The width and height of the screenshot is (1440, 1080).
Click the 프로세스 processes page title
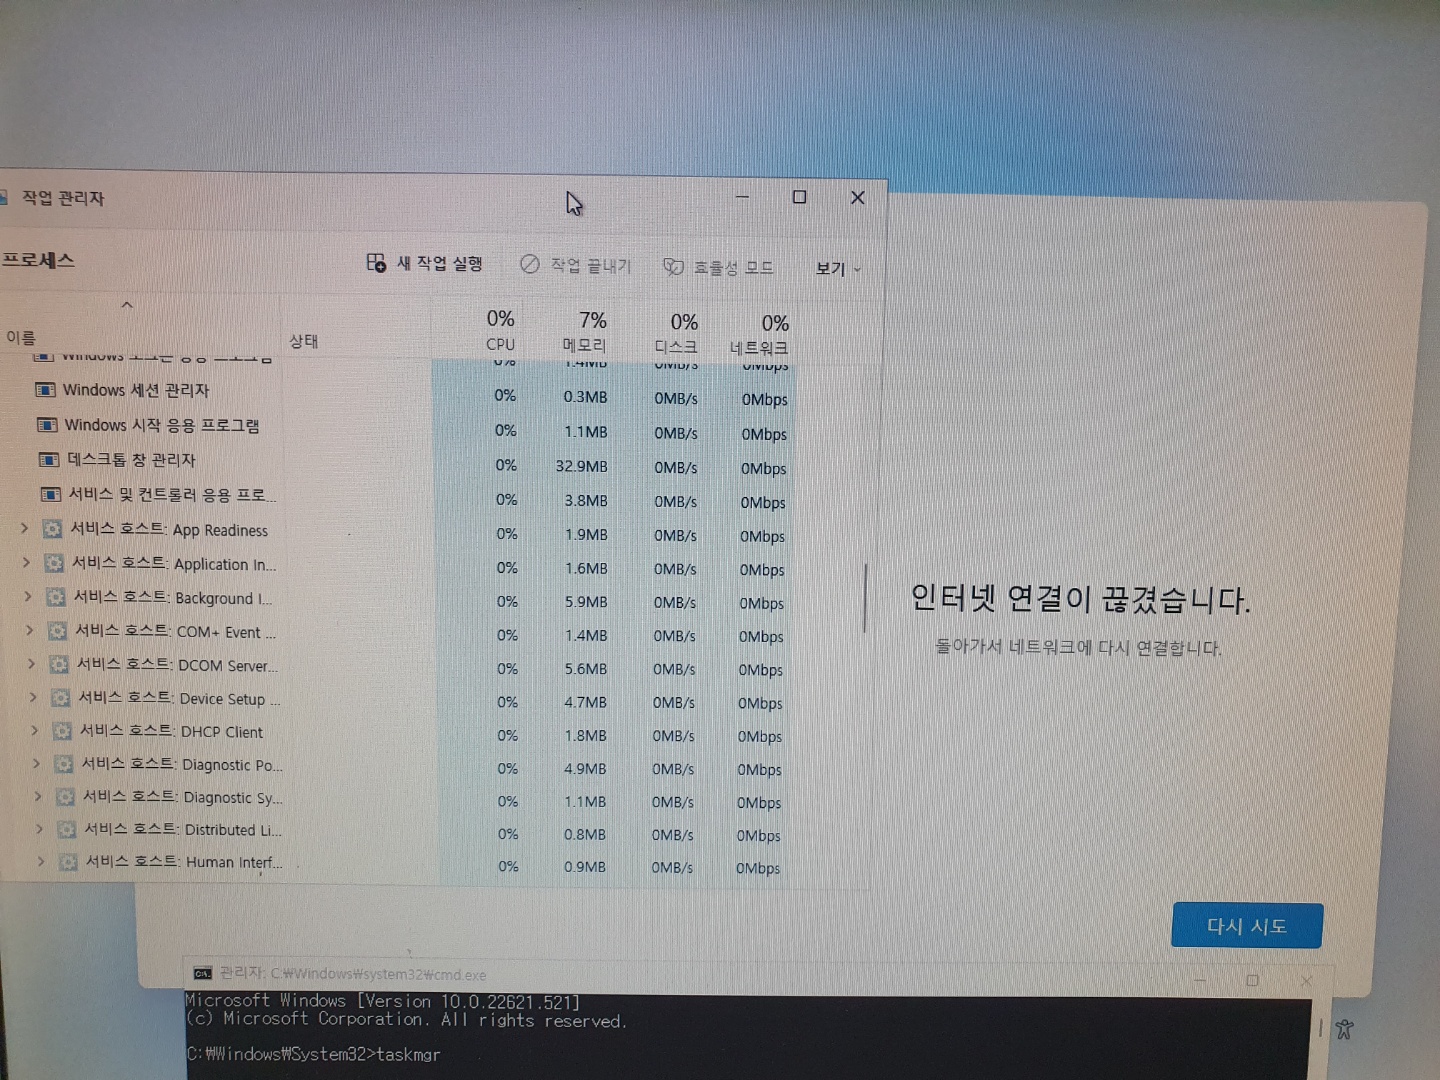tap(38, 260)
